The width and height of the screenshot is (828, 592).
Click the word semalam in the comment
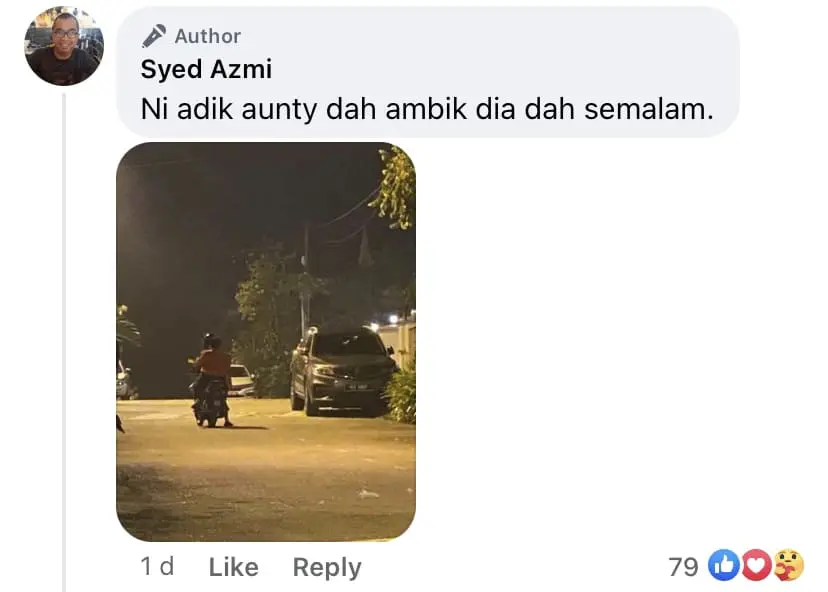coord(648,109)
